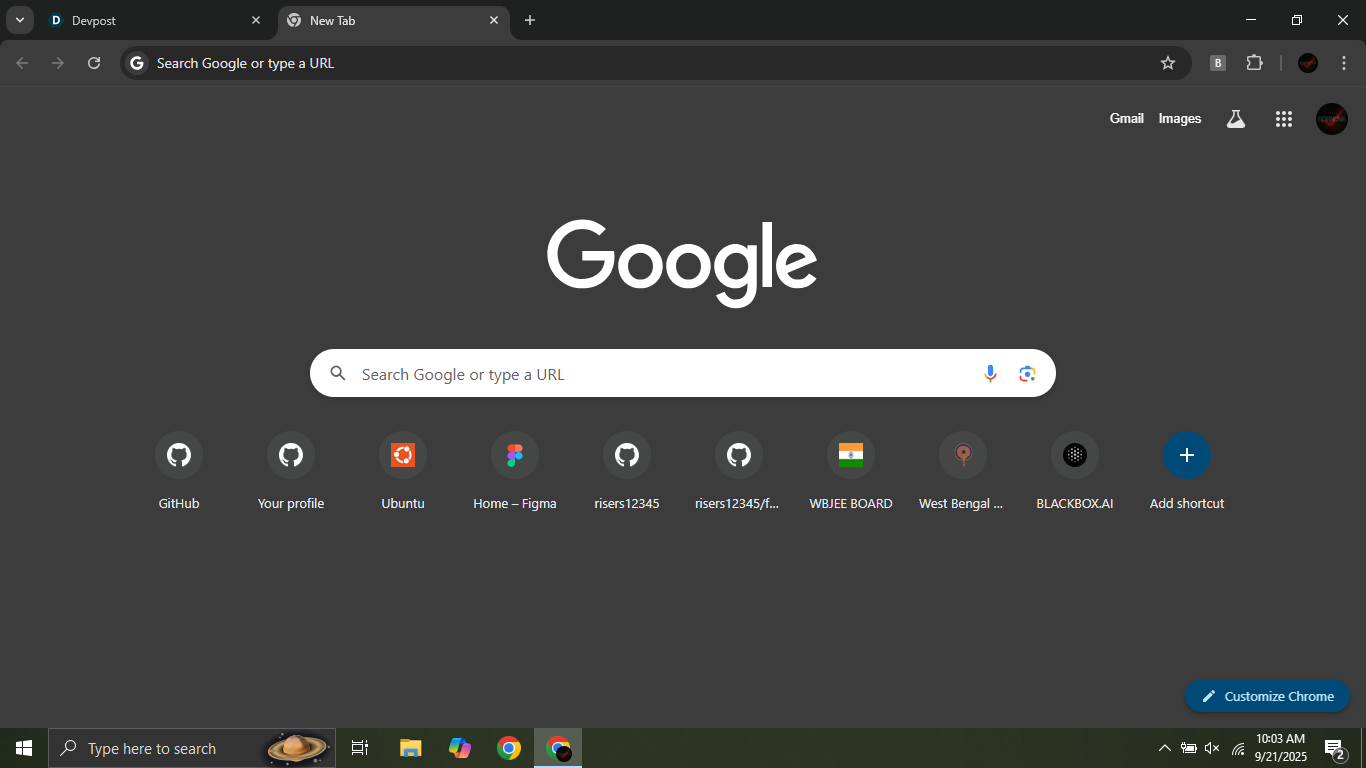This screenshot has height=768, width=1366.
Task: Switch to the Devpost tab
Action: (157, 20)
